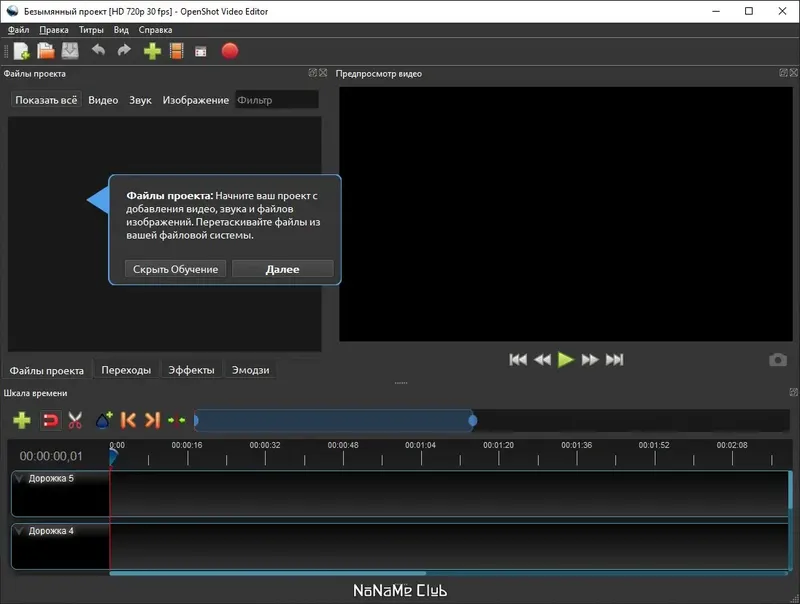Jump to the end of the video
Screen dimensions: 800x604
click(x=614, y=360)
